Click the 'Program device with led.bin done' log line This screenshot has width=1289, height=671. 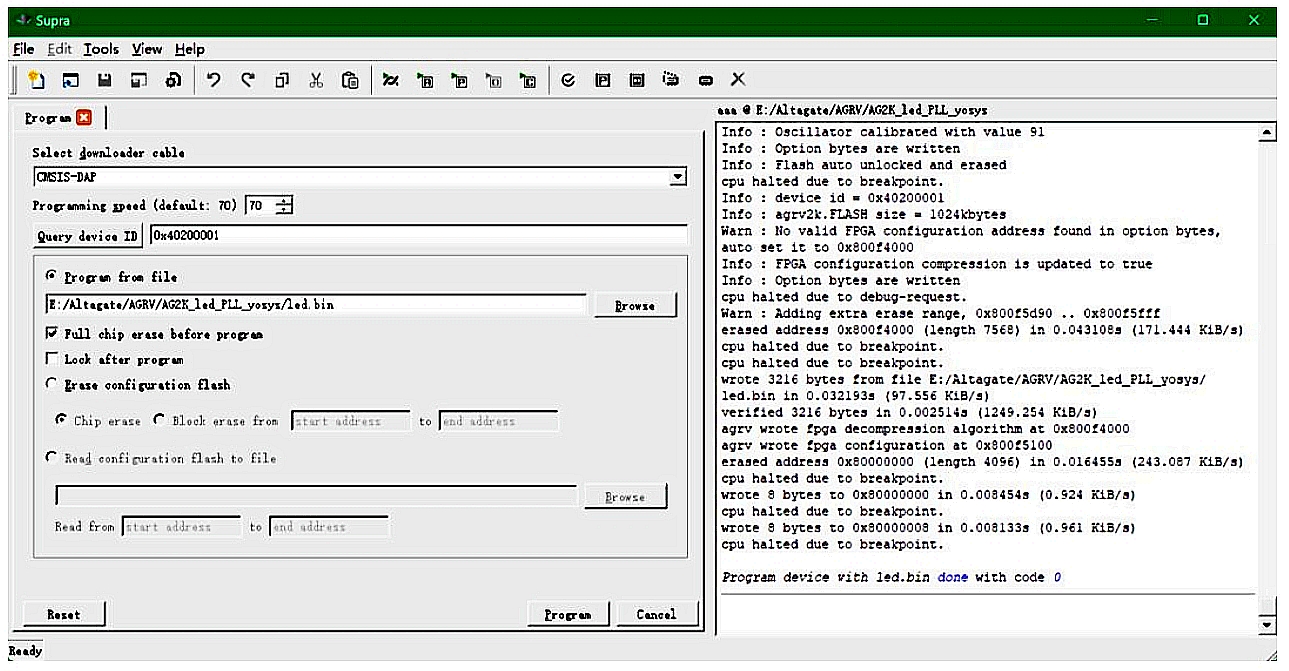pyautogui.click(x=891, y=578)
